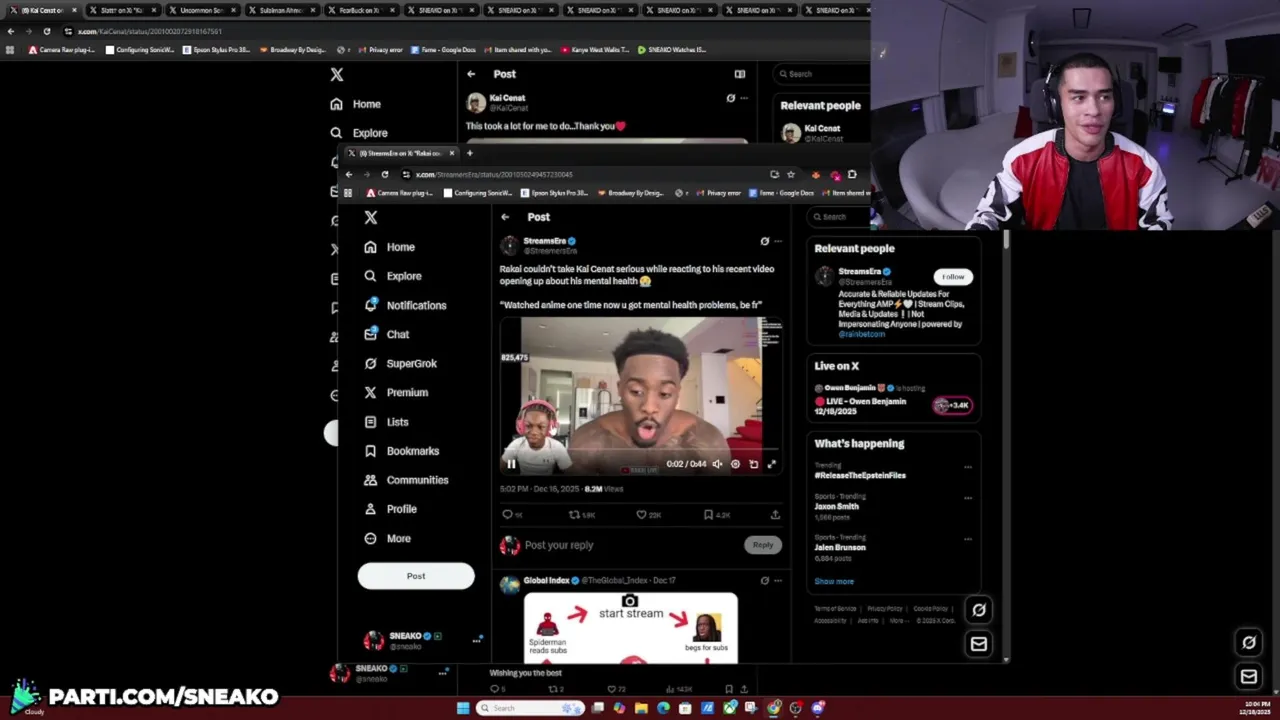Share the StreamsEra post
This screenshot has width=1280, height=720.
[775, 515]
